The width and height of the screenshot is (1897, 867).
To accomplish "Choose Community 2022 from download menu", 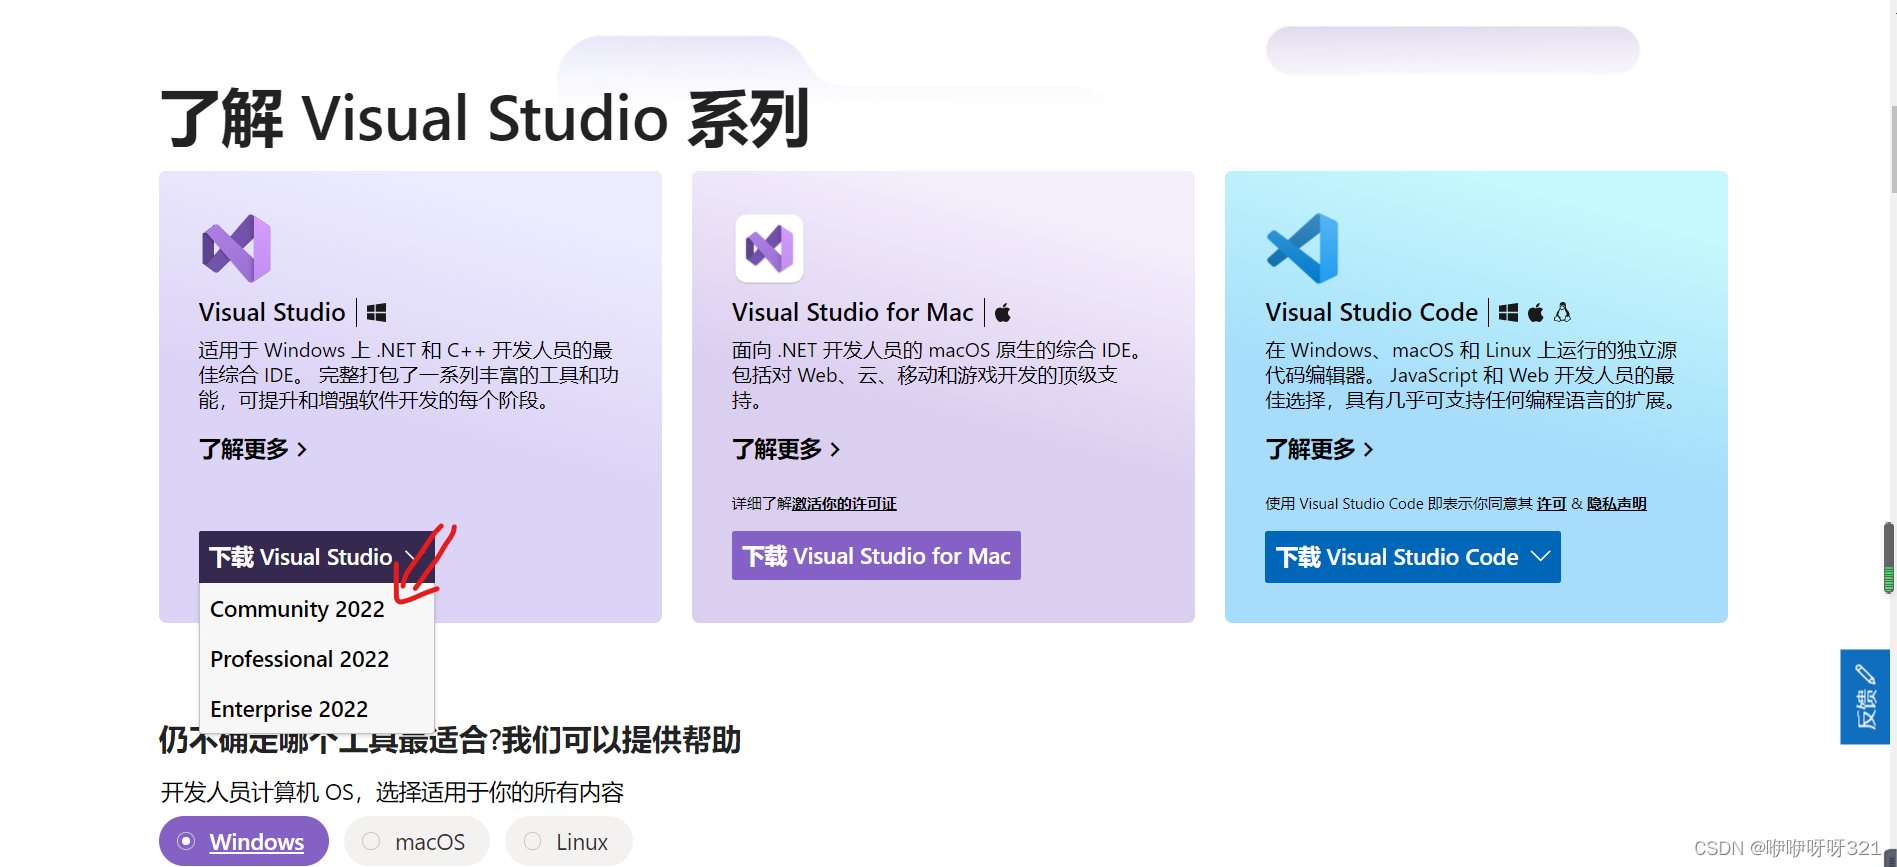I will [x=317, y=609].
